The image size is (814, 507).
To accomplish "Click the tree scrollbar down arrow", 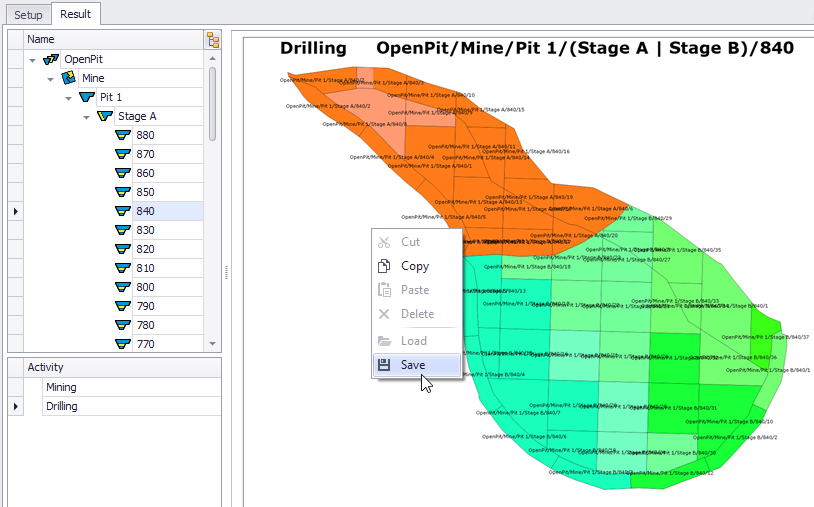I will pos(211,343).
